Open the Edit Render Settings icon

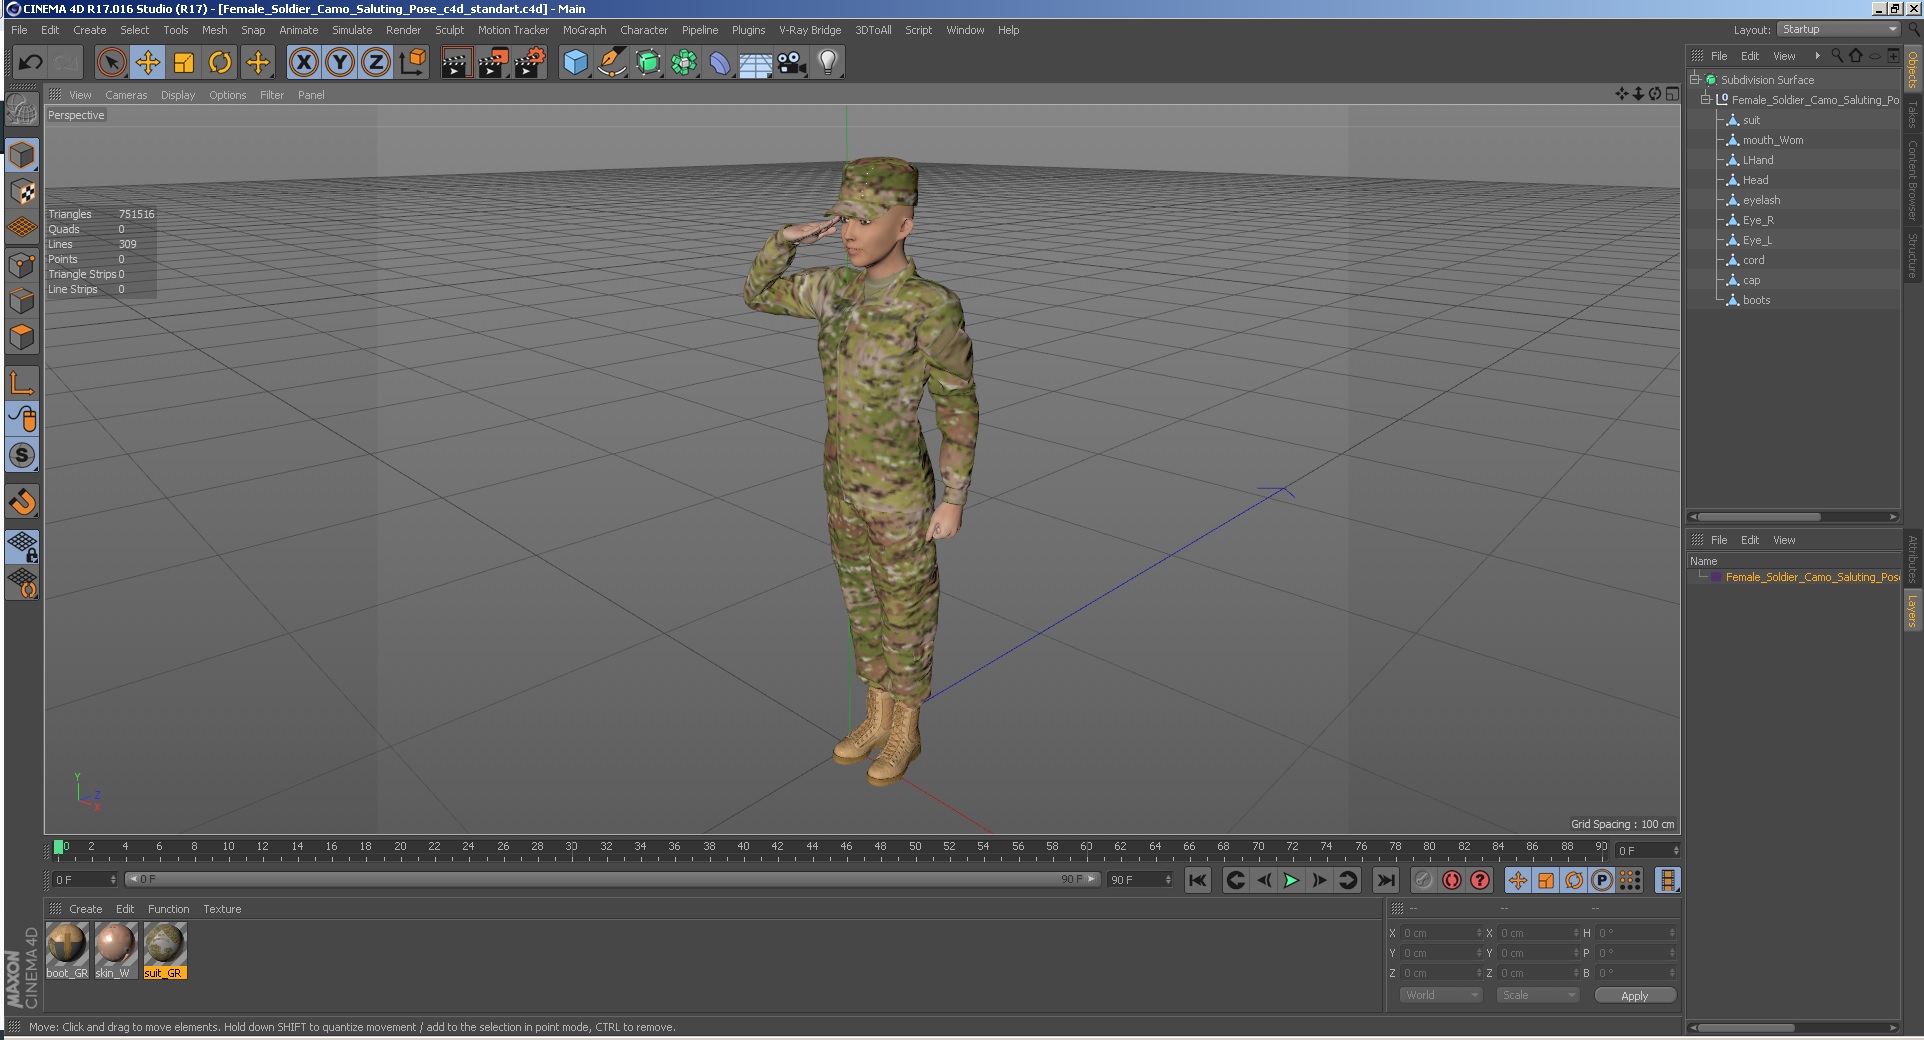point(530,62)
